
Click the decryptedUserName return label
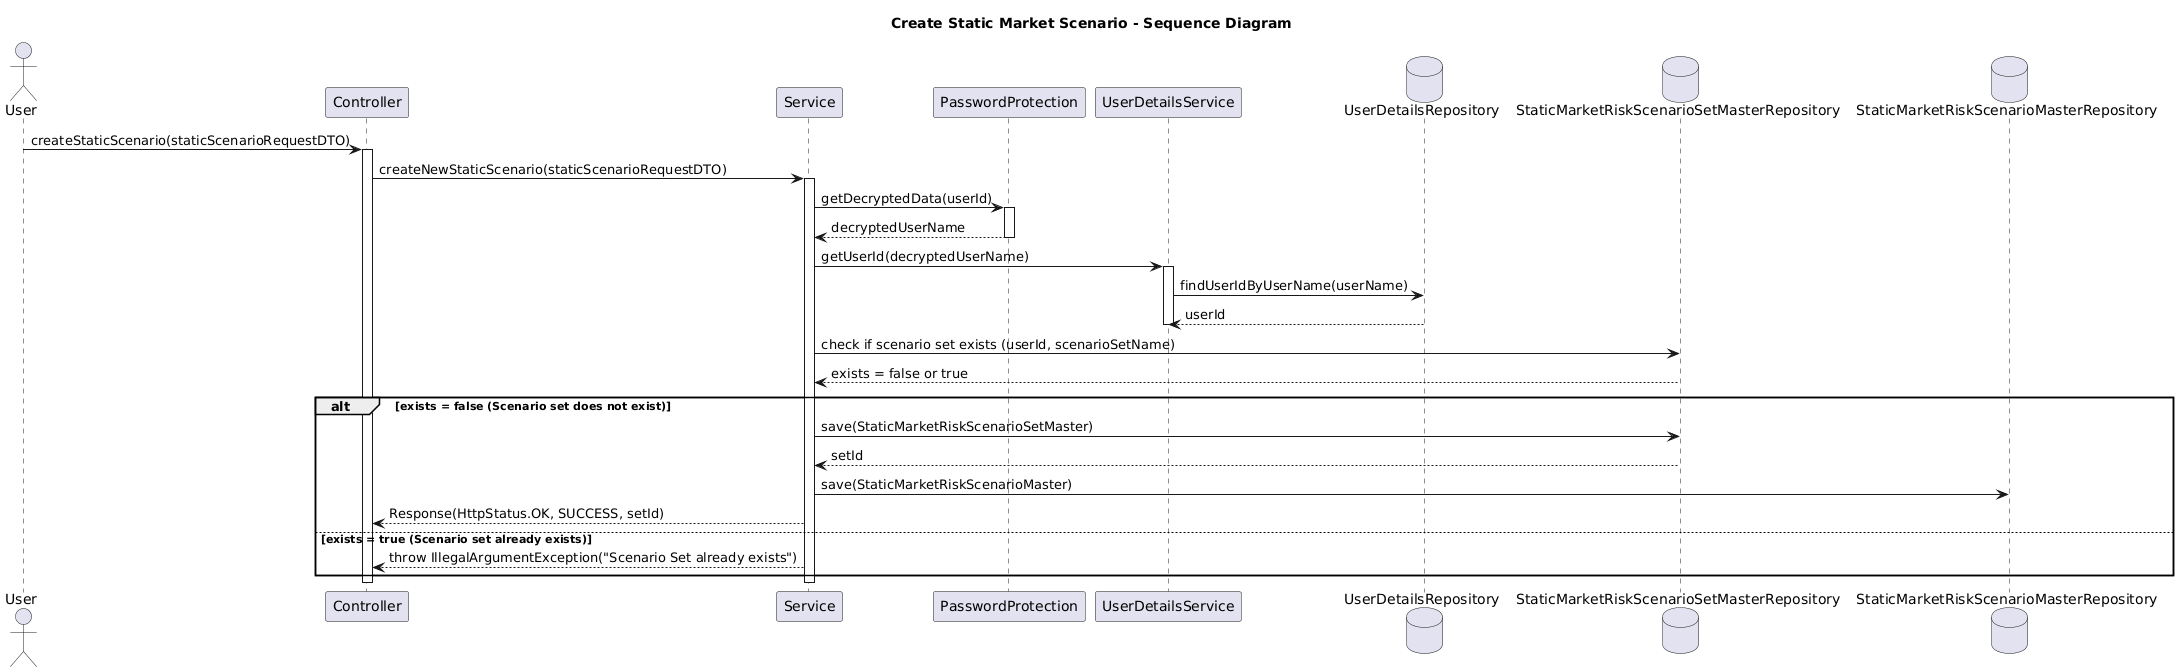click(x=898, y=228)
